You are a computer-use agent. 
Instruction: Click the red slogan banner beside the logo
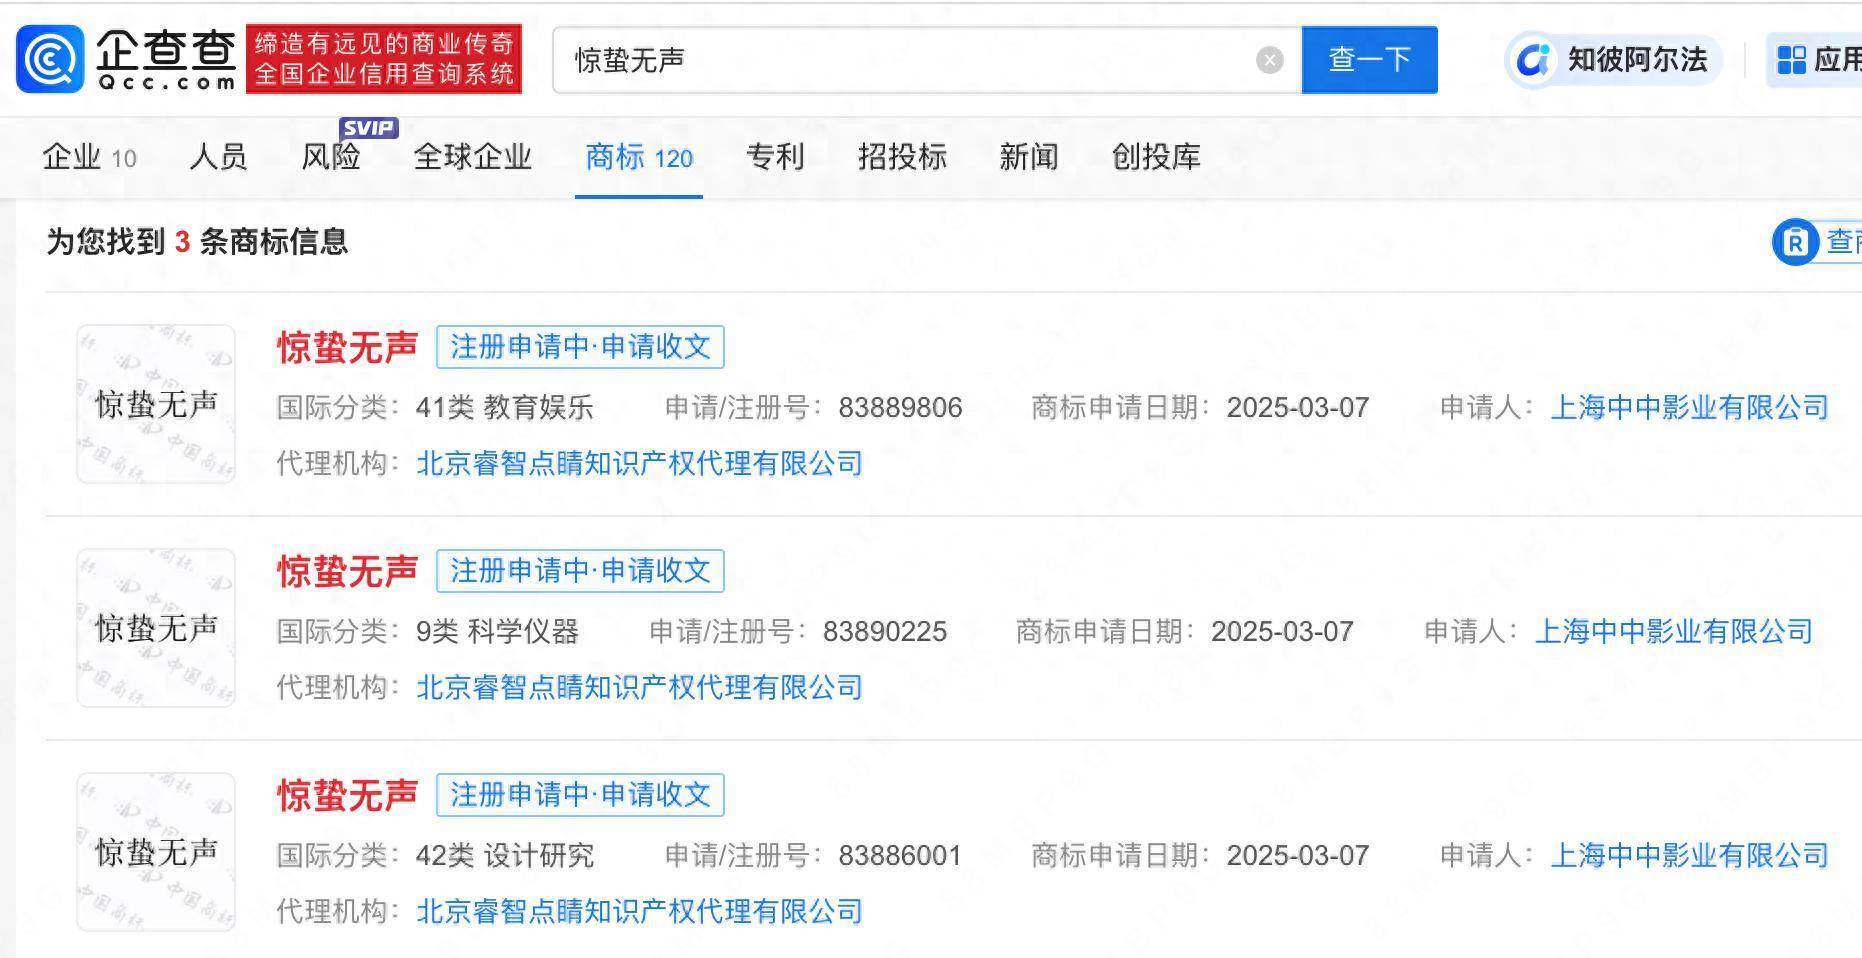[x=384, y=59]
